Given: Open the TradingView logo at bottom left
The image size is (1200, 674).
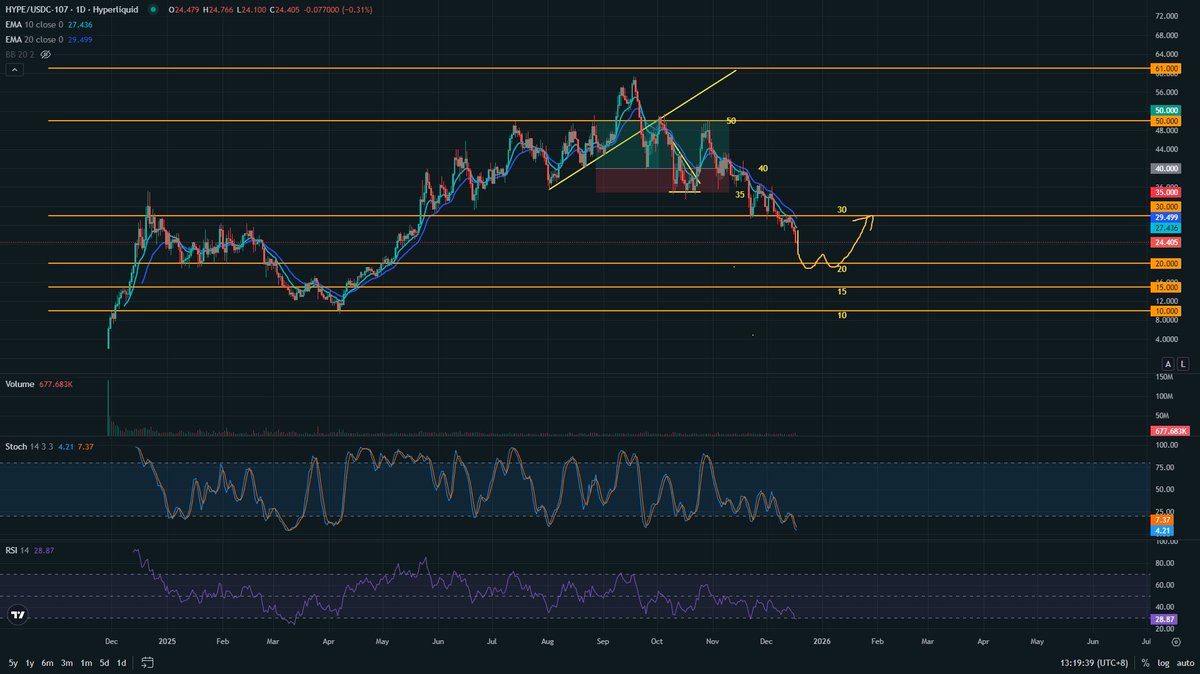Looking at the screenshot, I should (x=16, y=616).
